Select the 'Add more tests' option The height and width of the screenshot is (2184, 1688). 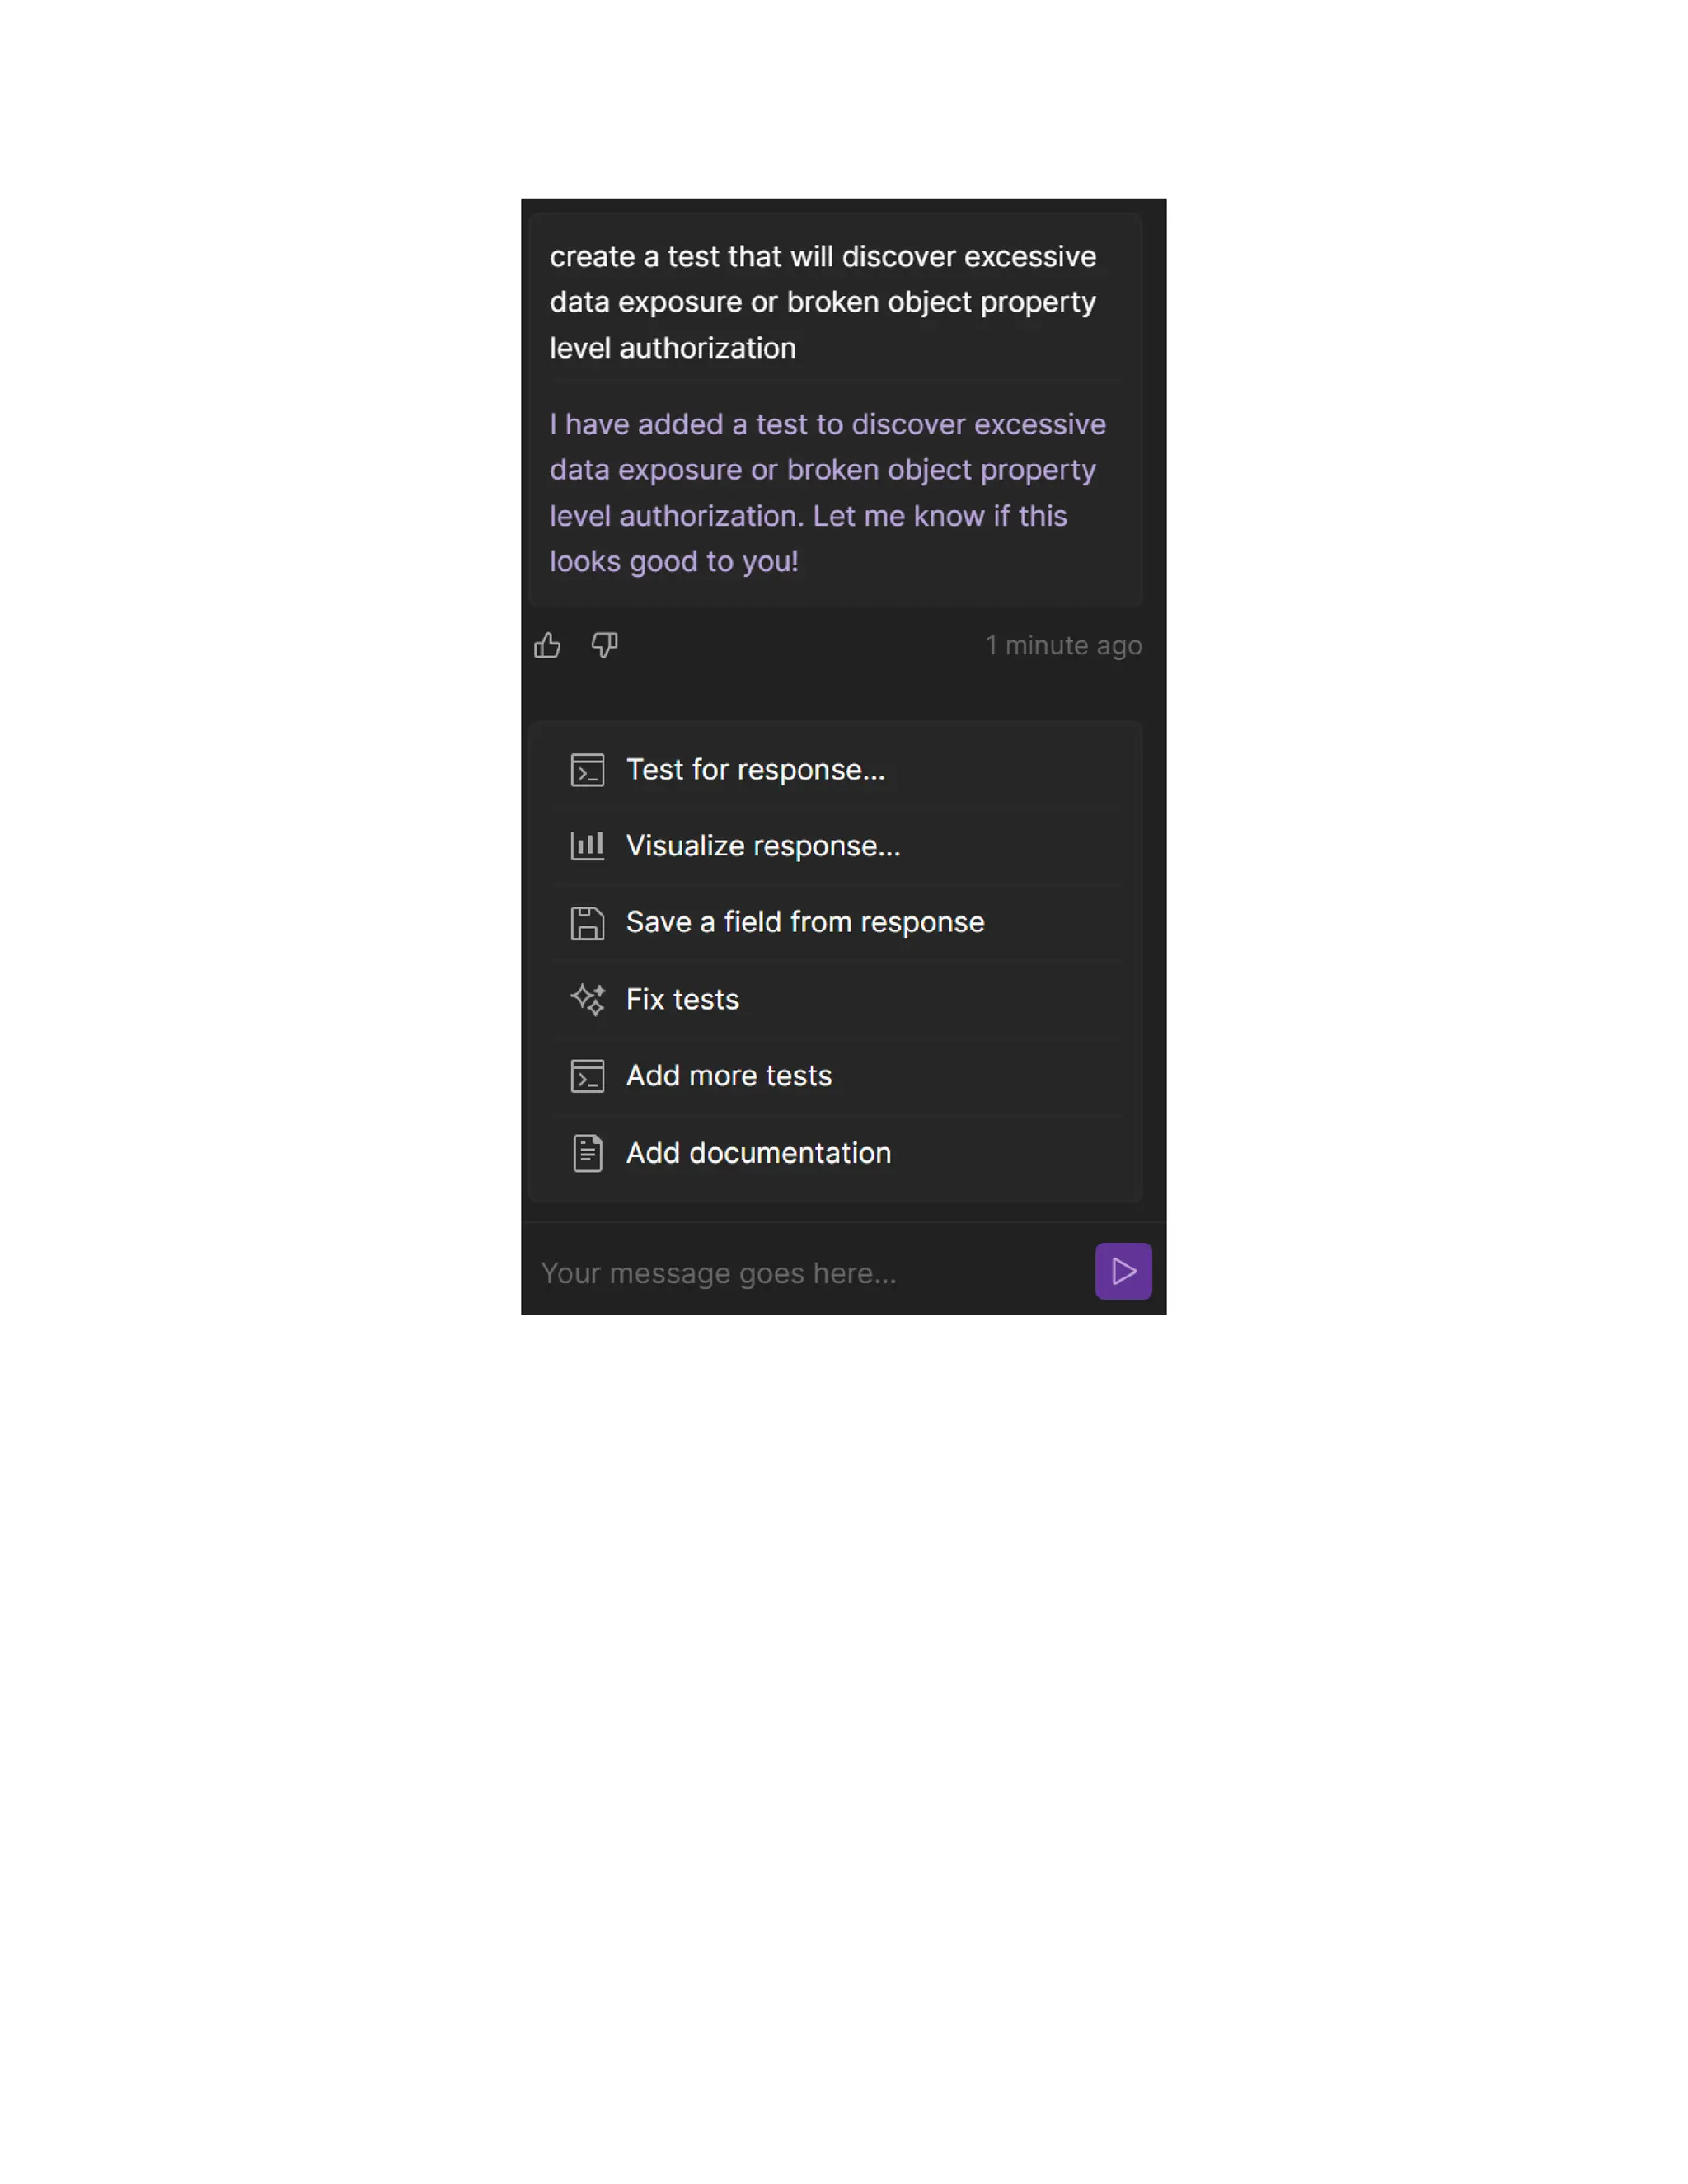tap(836, 1076)
